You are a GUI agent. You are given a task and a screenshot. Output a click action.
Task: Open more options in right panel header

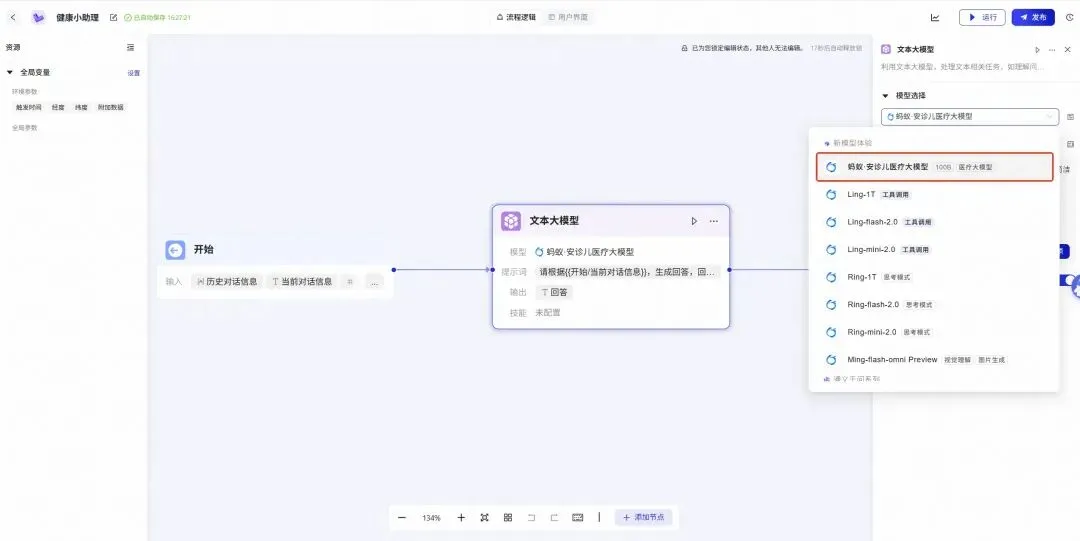click(x=1052, y=50)
